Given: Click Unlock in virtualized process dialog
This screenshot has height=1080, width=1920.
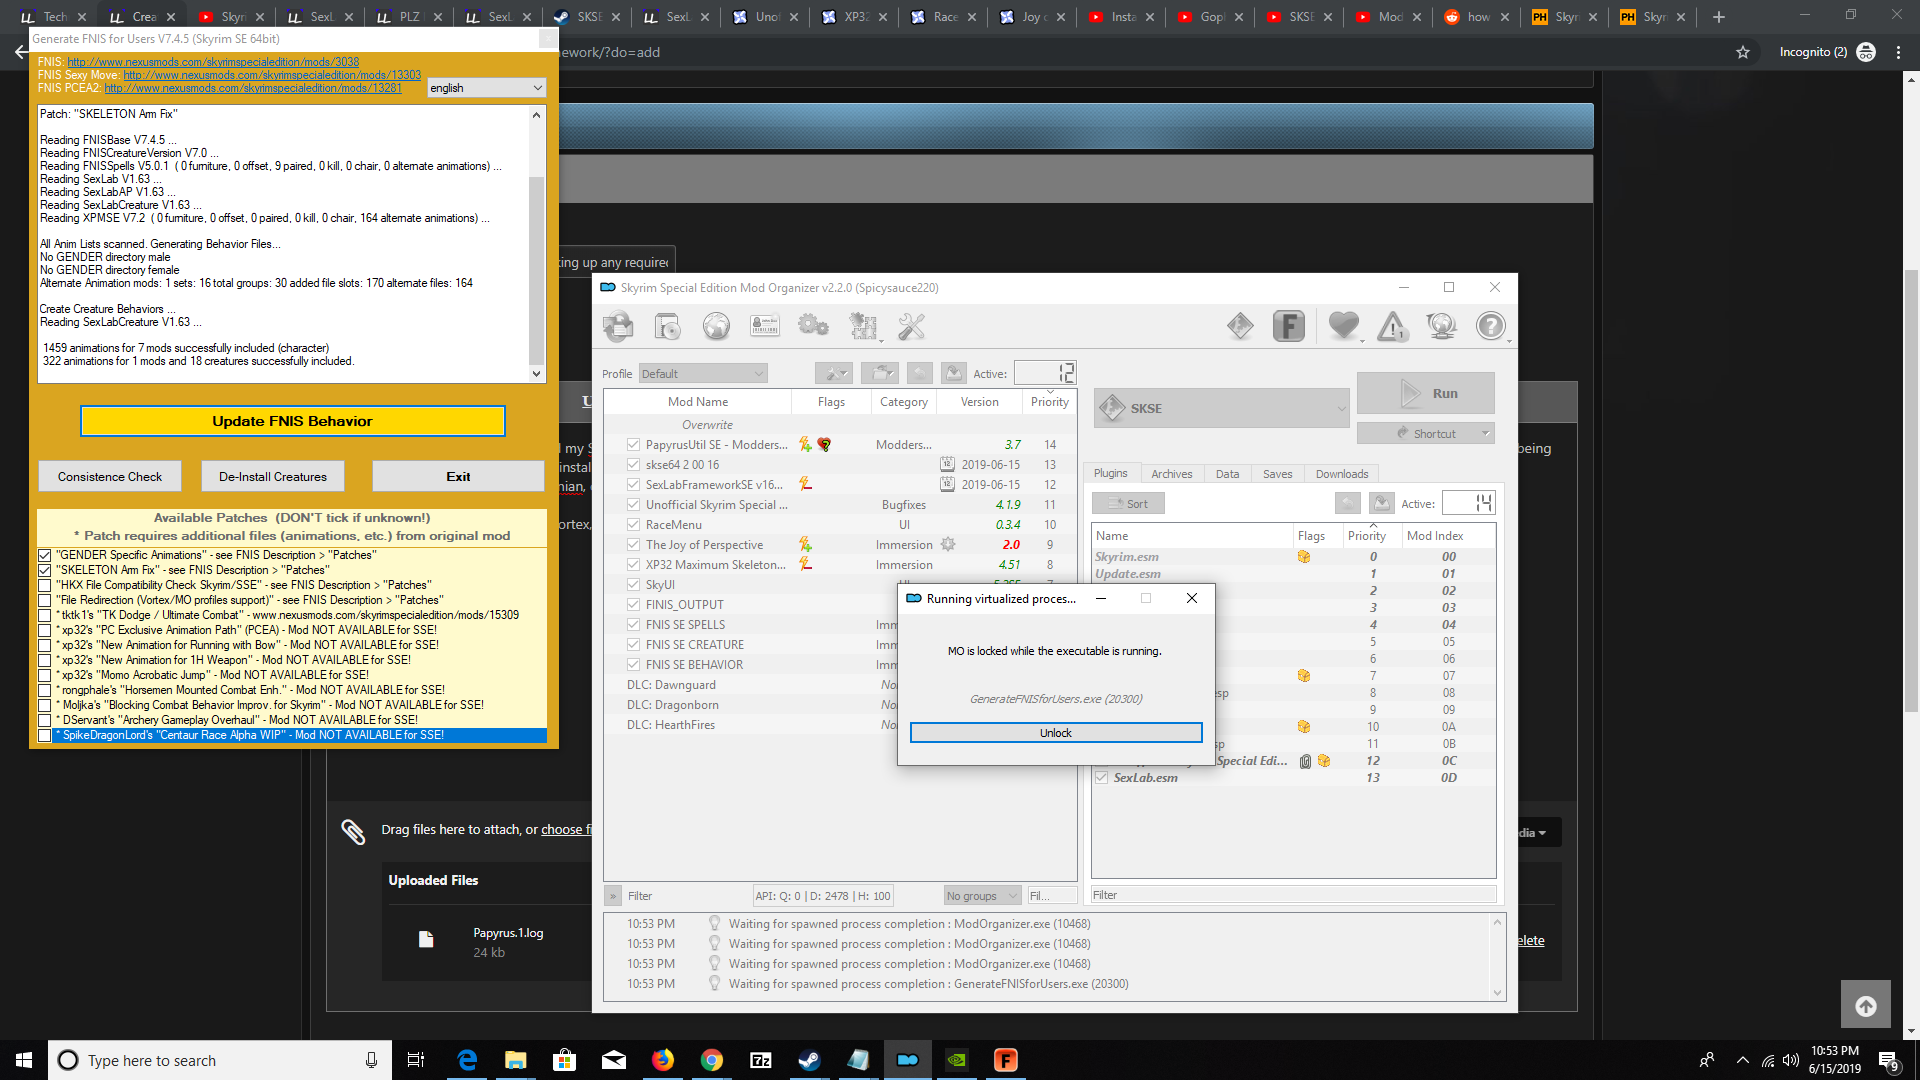Looking at the screenshot, I should coord(1056,733).
